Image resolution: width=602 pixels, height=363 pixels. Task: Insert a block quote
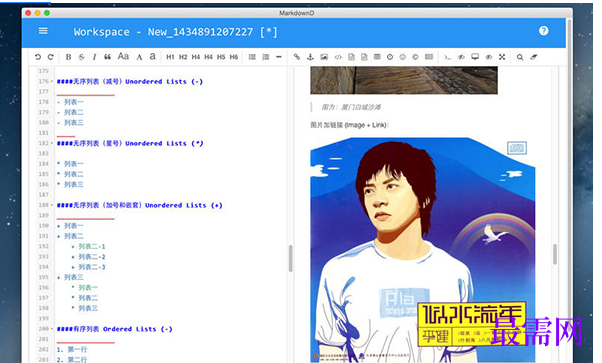[x=108, y=57]
